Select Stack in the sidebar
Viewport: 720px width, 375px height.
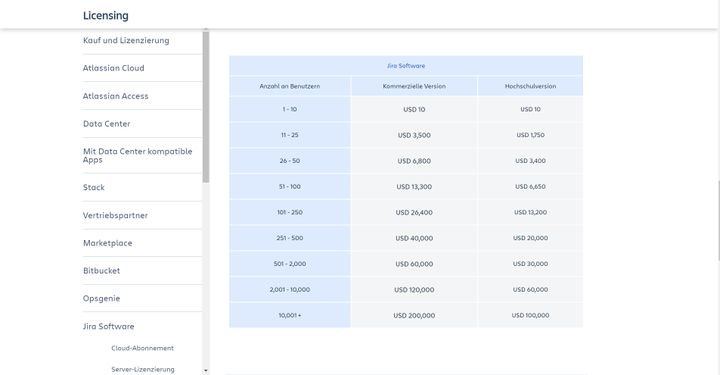click(x=94, y=187)
